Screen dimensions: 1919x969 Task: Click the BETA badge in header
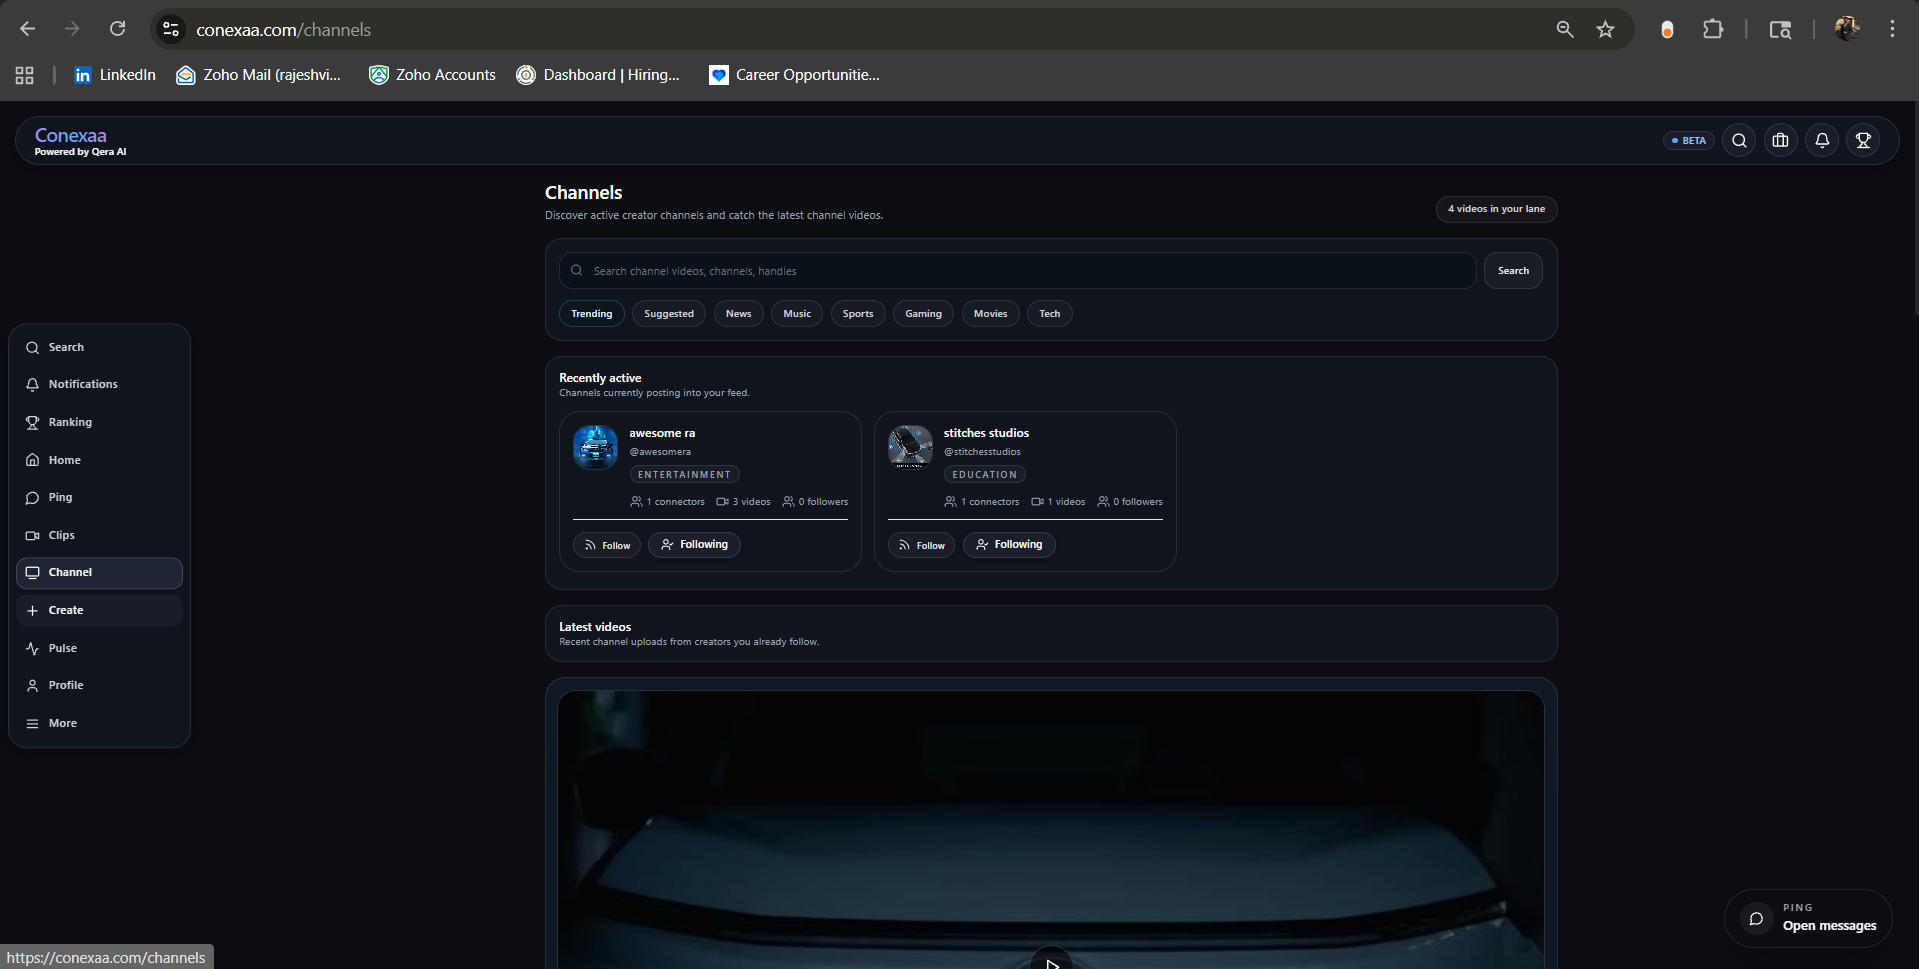click(x=1689, y=141)
